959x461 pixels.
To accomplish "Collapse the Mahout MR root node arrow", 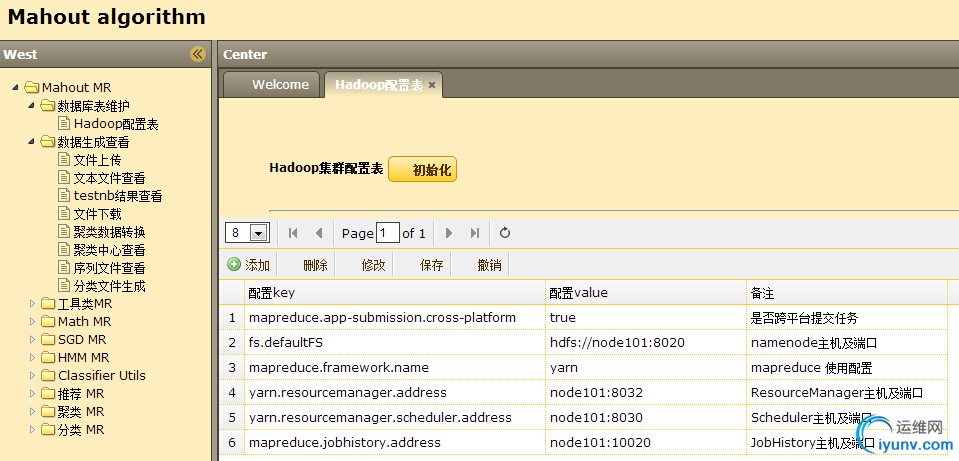I will pos(15,87).
